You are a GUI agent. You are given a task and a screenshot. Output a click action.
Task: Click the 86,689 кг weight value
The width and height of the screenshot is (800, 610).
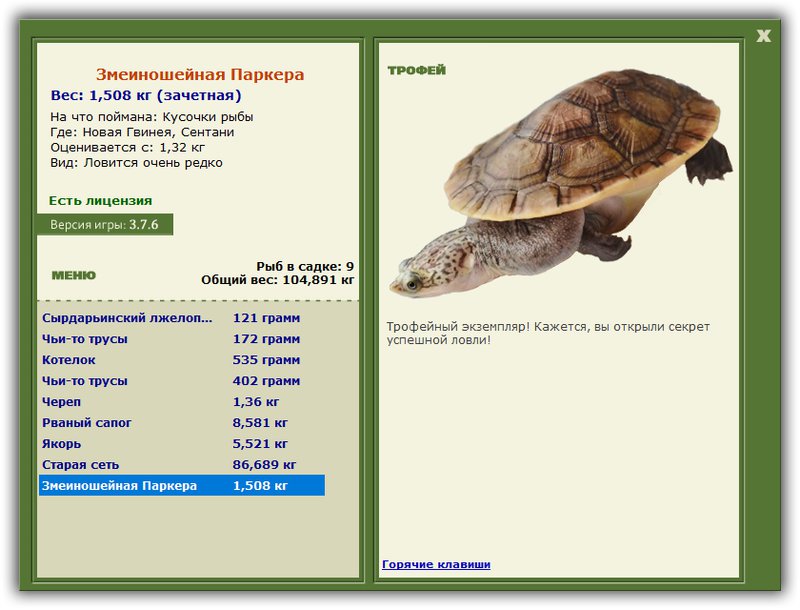click(264, 464)
